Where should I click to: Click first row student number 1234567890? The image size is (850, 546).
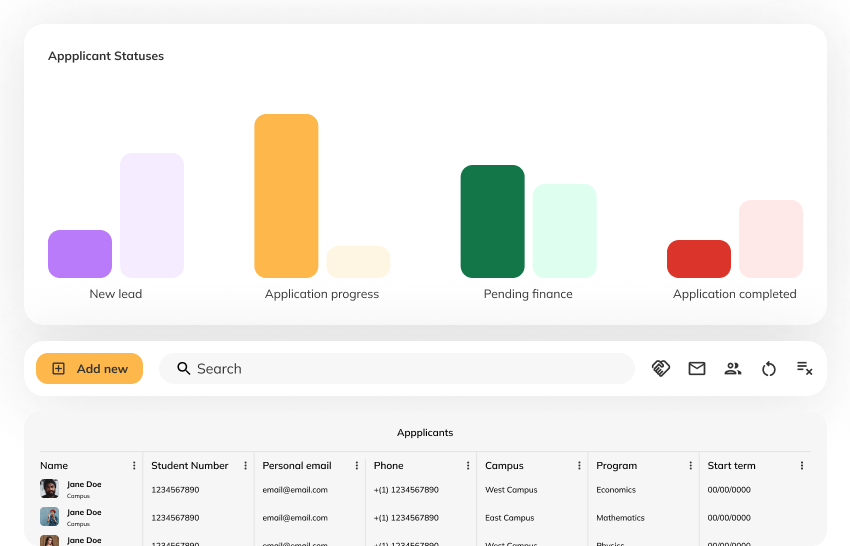(x=175, y=490)
